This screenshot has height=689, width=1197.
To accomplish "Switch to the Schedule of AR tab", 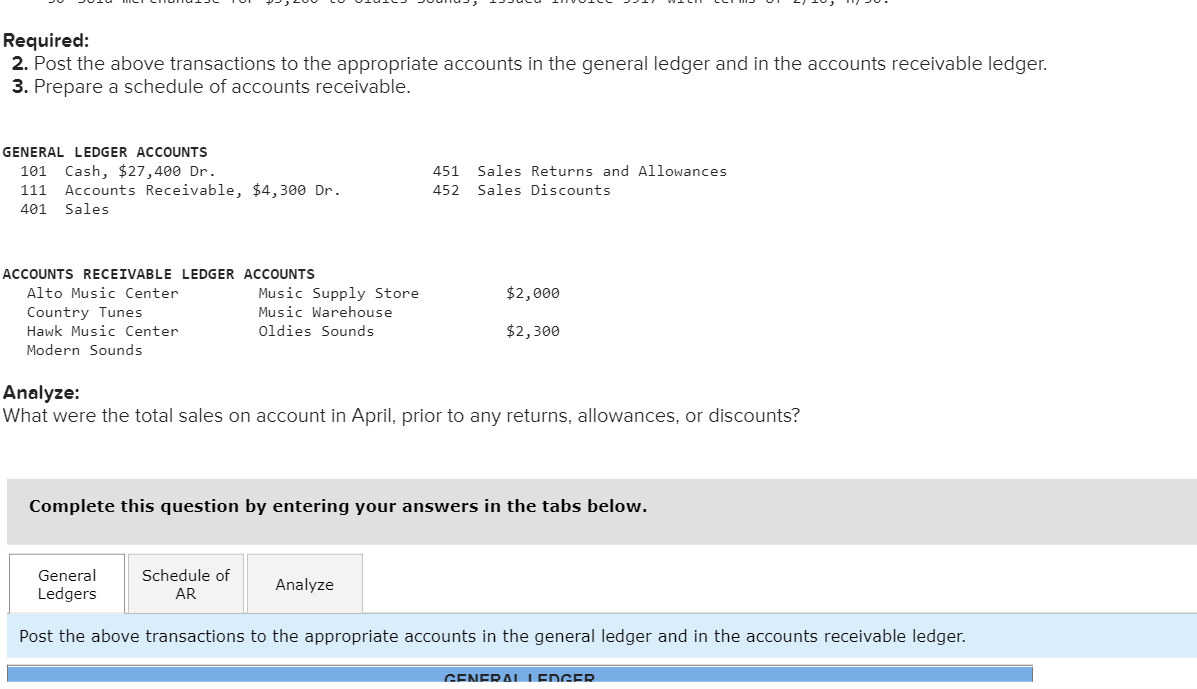I will pos(185,584).
